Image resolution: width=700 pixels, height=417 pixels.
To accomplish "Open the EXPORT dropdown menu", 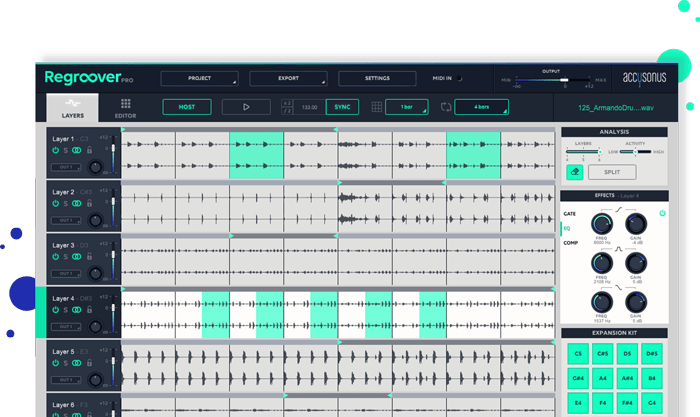I will pyautogui.click(x=288, y=78).
